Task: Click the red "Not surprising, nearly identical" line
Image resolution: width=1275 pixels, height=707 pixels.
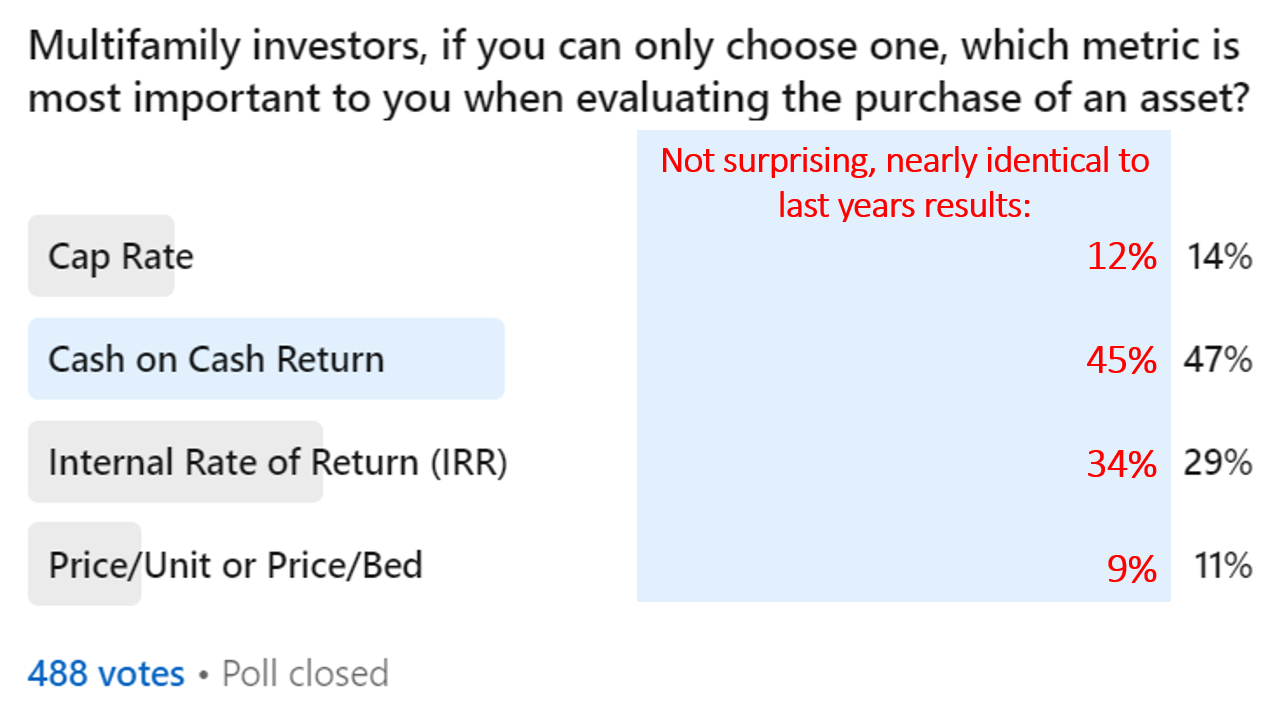Action: tap(905, 160)
